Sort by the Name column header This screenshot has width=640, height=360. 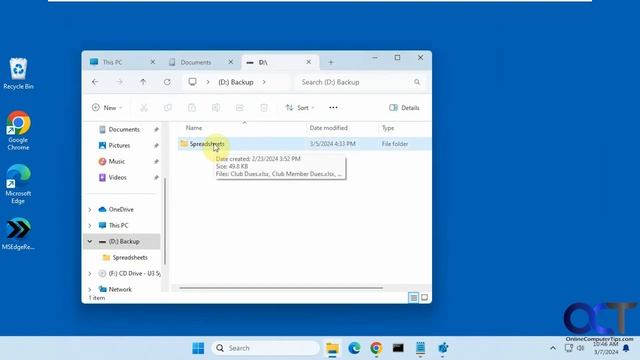tap(194, 128)
